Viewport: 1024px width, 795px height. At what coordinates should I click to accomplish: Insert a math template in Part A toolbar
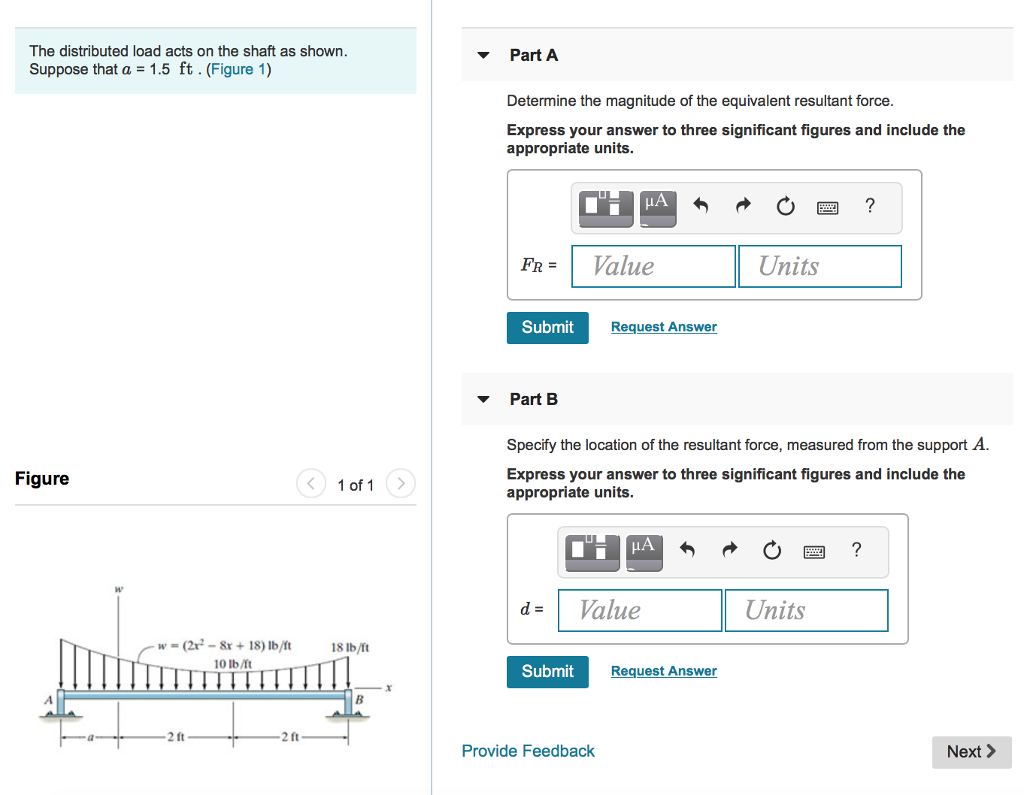click(605, 207)
